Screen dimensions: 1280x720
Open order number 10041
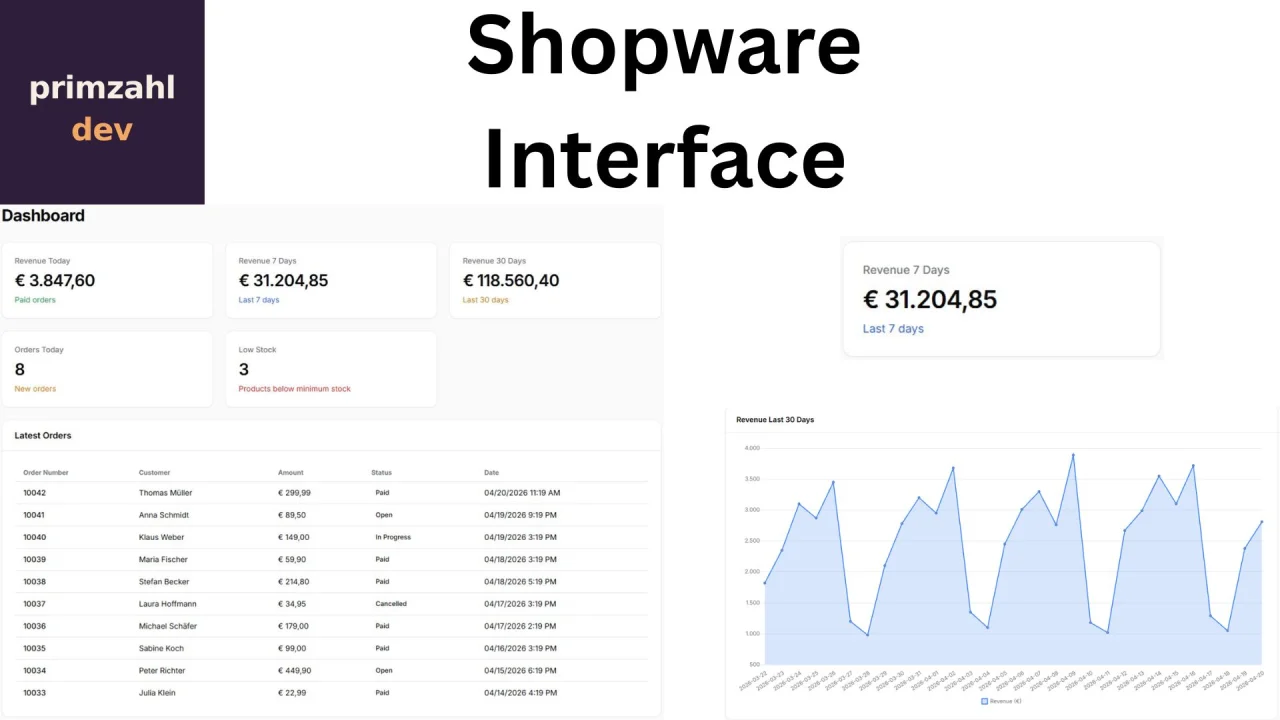(x=34, y=515)
